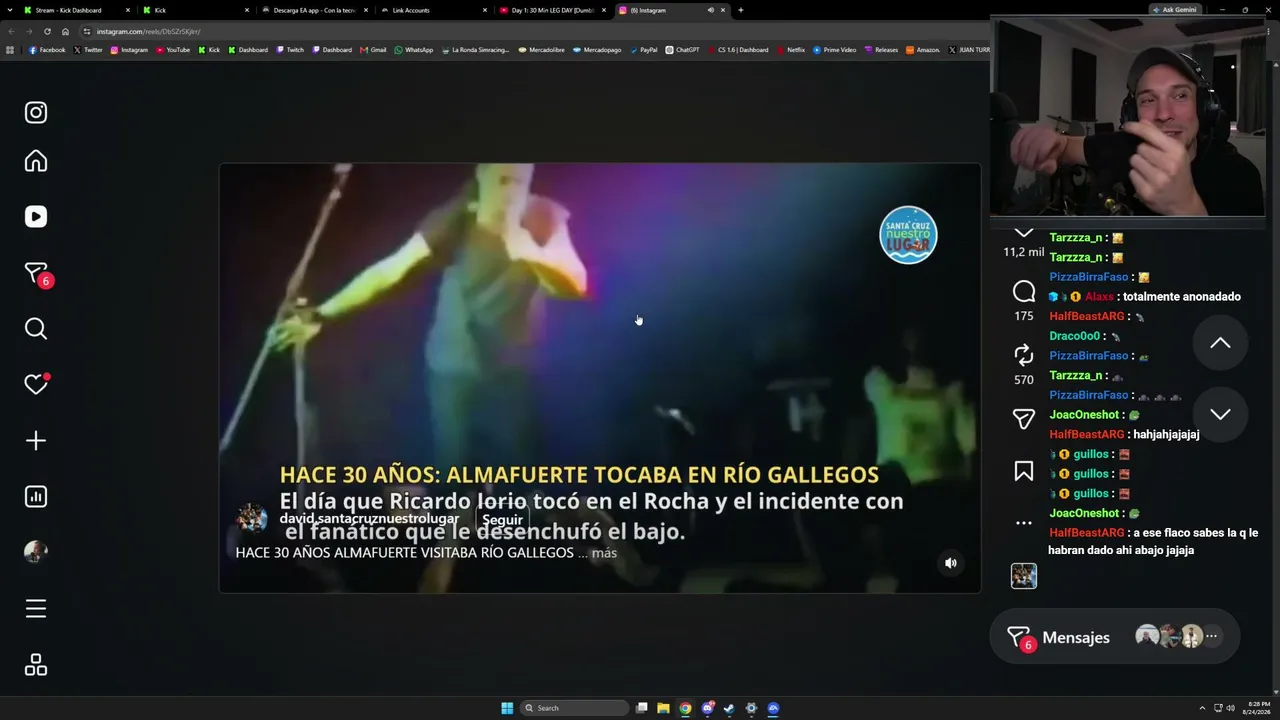Open the reel's three-dot options menu
Viewport: 1280px width, 720px height.
(1024, 523)
